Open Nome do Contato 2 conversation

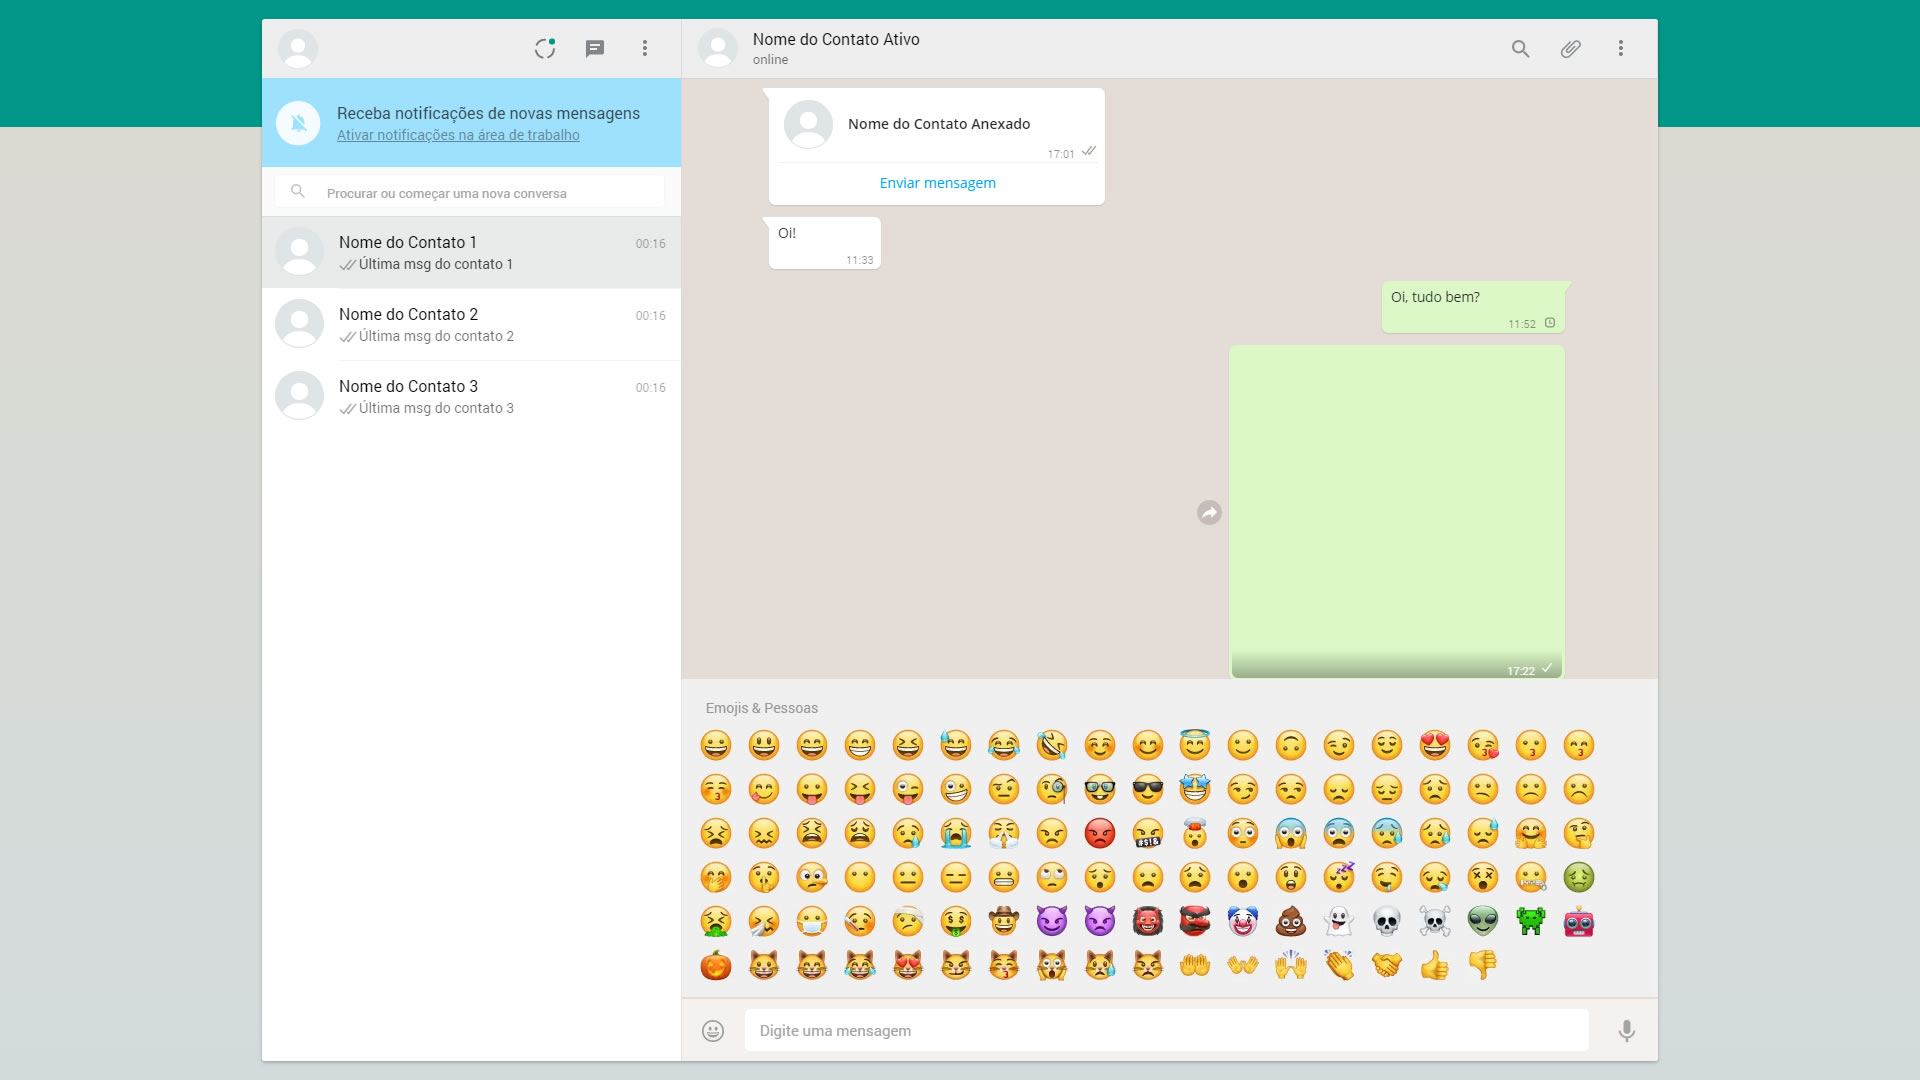point(471,324)
